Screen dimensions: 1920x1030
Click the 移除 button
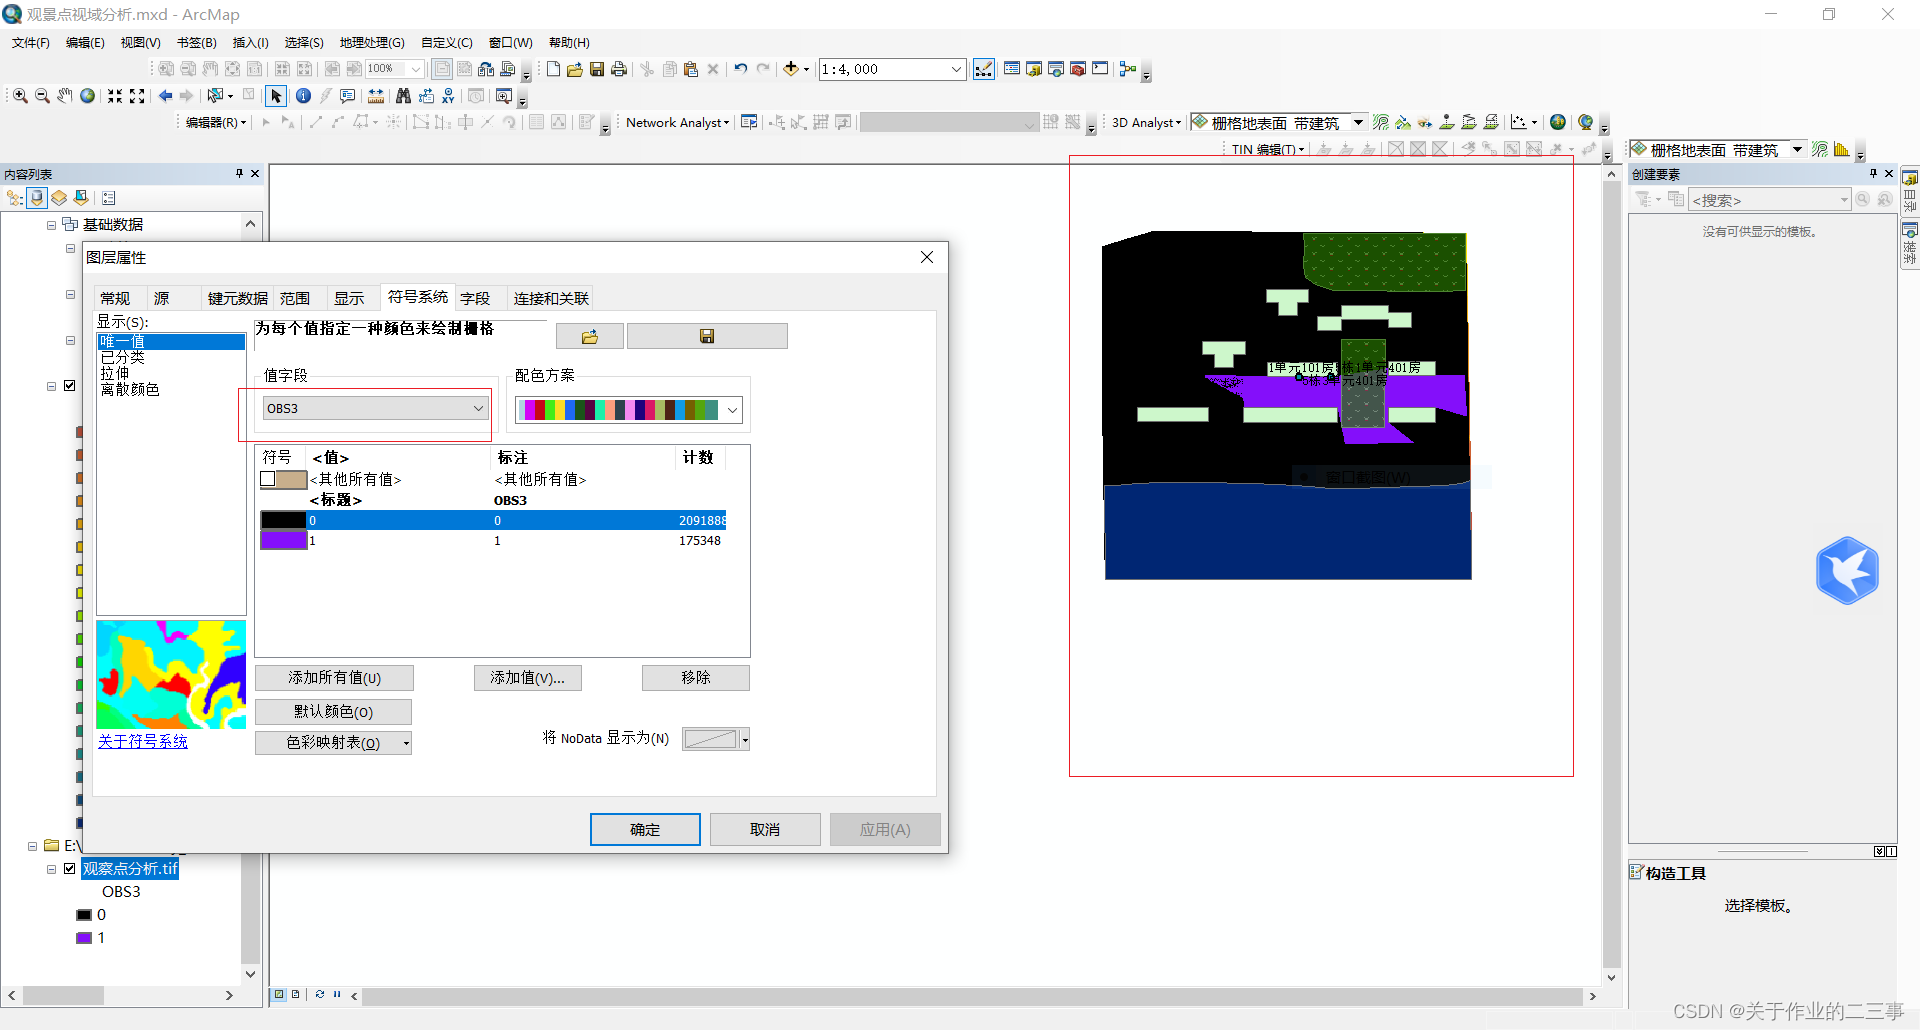(x=695, y=678)
